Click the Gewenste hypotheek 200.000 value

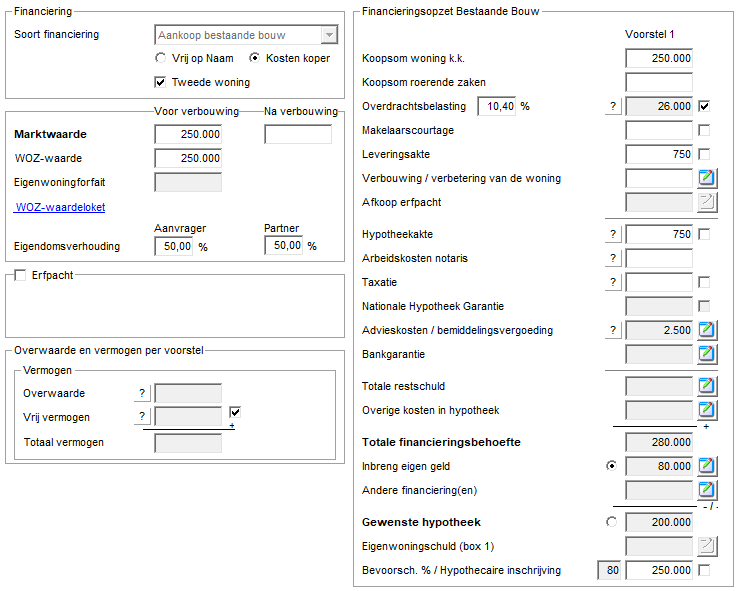[x=659, y=522]
